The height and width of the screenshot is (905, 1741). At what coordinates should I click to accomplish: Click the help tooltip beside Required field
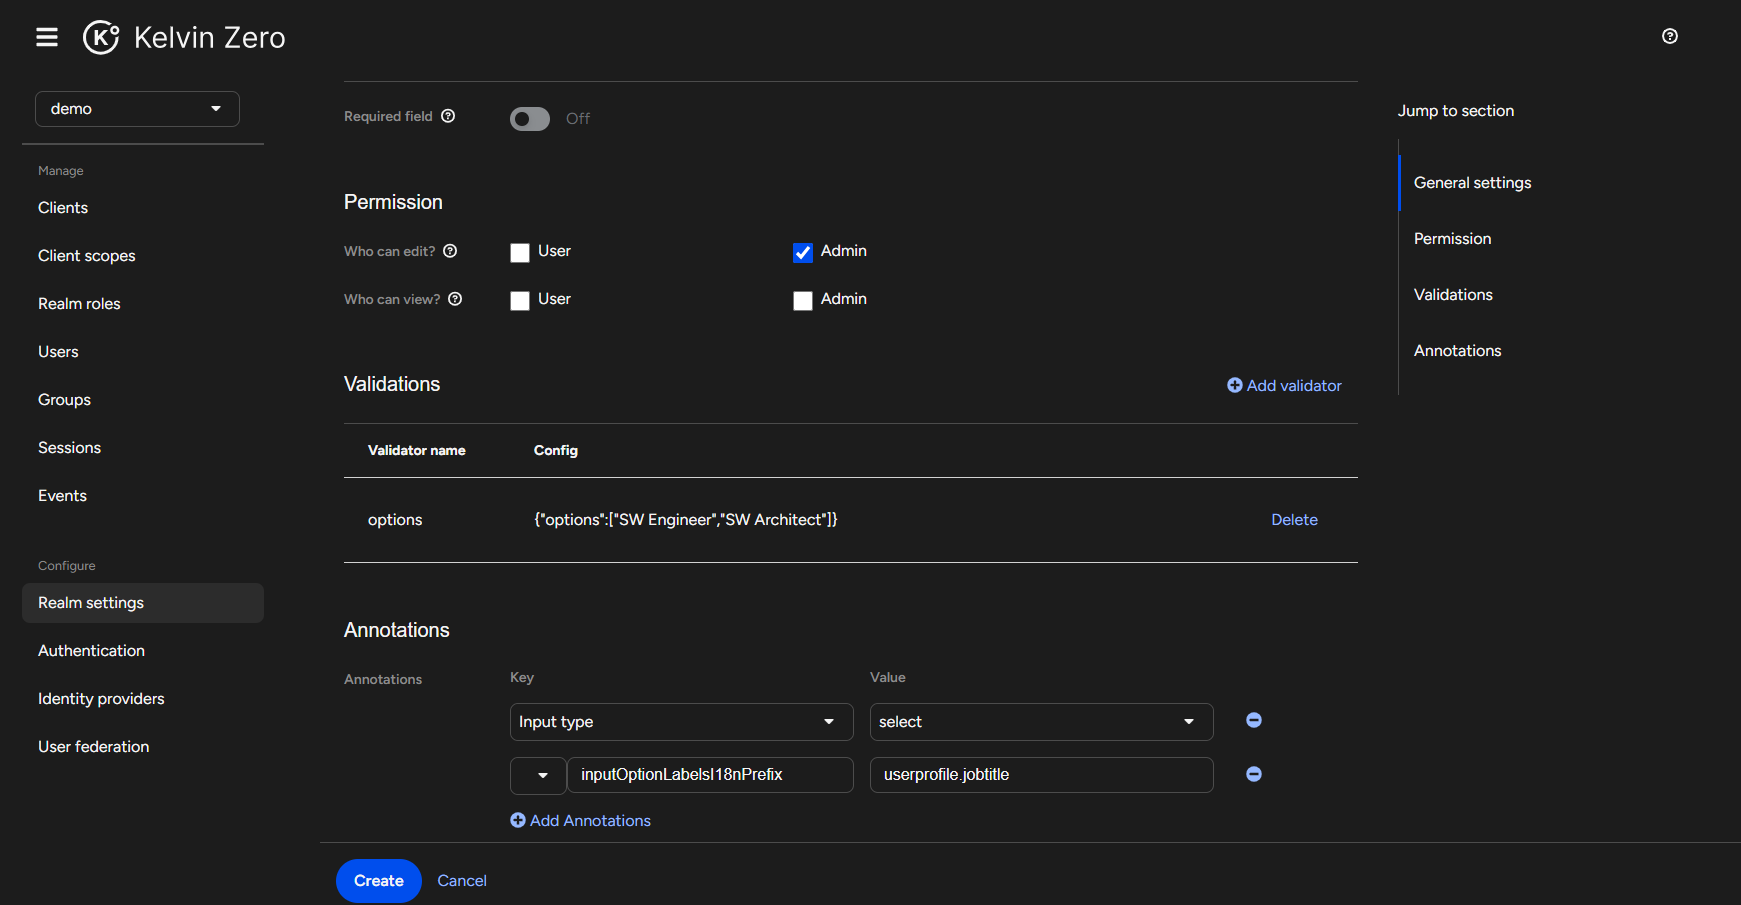(x=447, y=115)
